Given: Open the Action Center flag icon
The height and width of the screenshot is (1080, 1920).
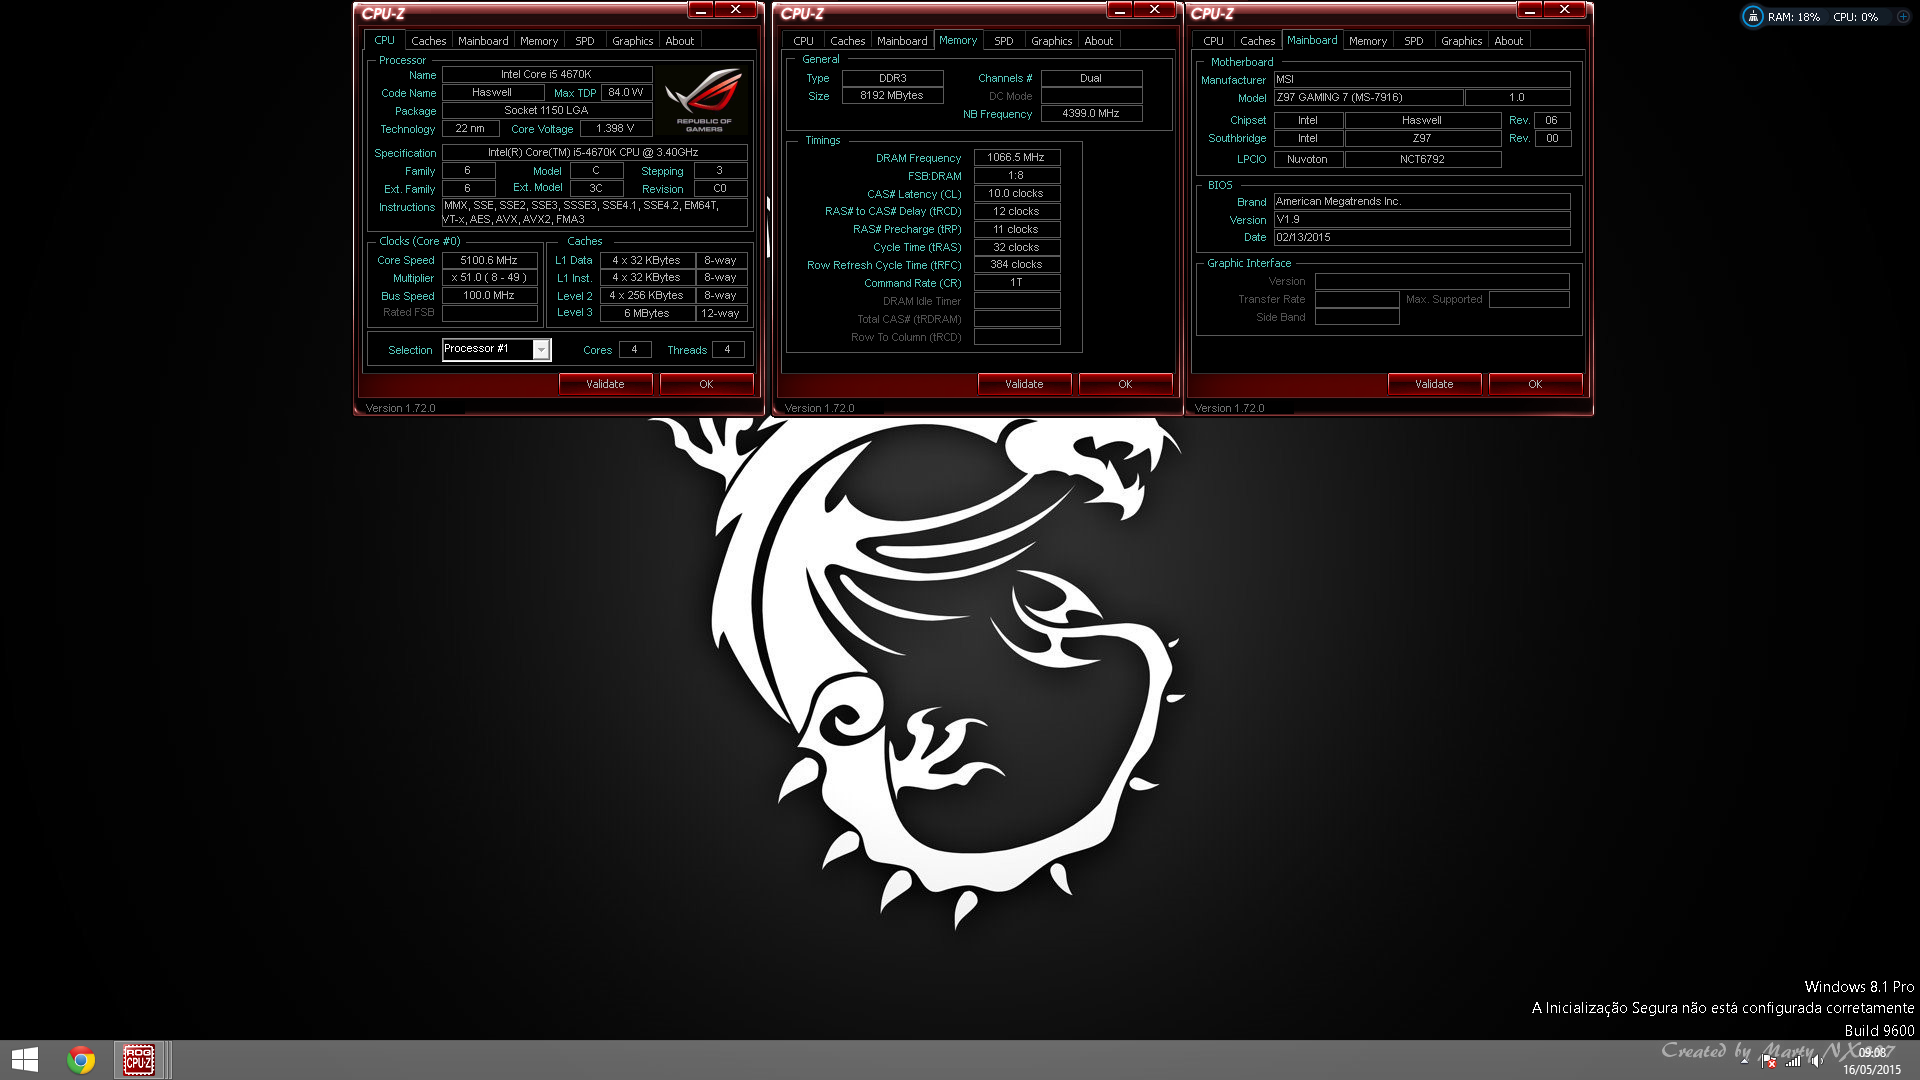Looking at the screenshot, I should [x=1769, y=1061].
